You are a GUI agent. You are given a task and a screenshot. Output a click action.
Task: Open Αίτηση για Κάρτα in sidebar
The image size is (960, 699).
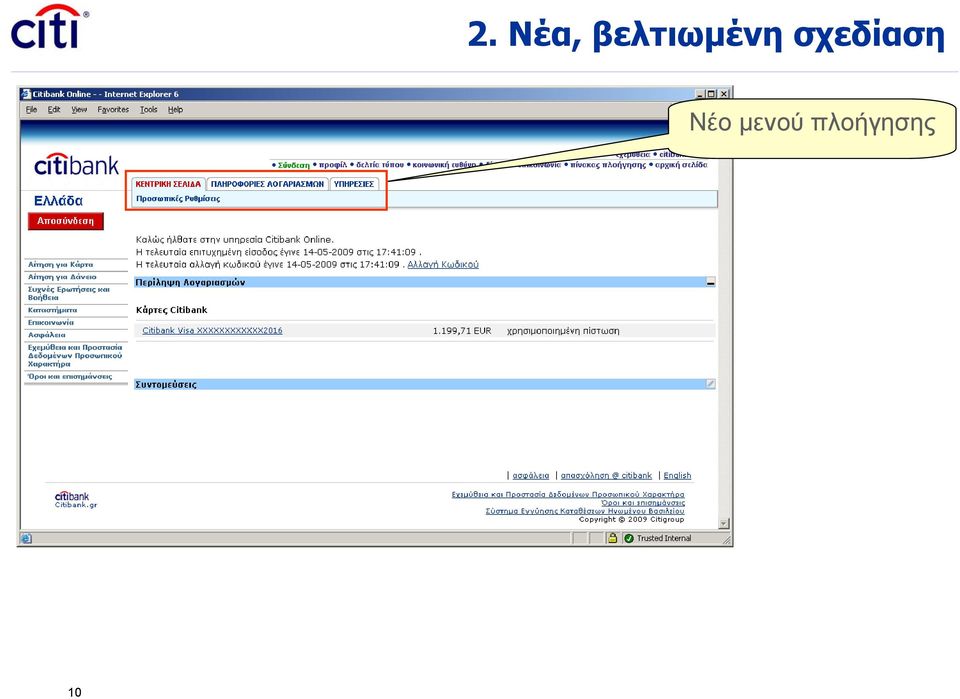tap(61, 264)
